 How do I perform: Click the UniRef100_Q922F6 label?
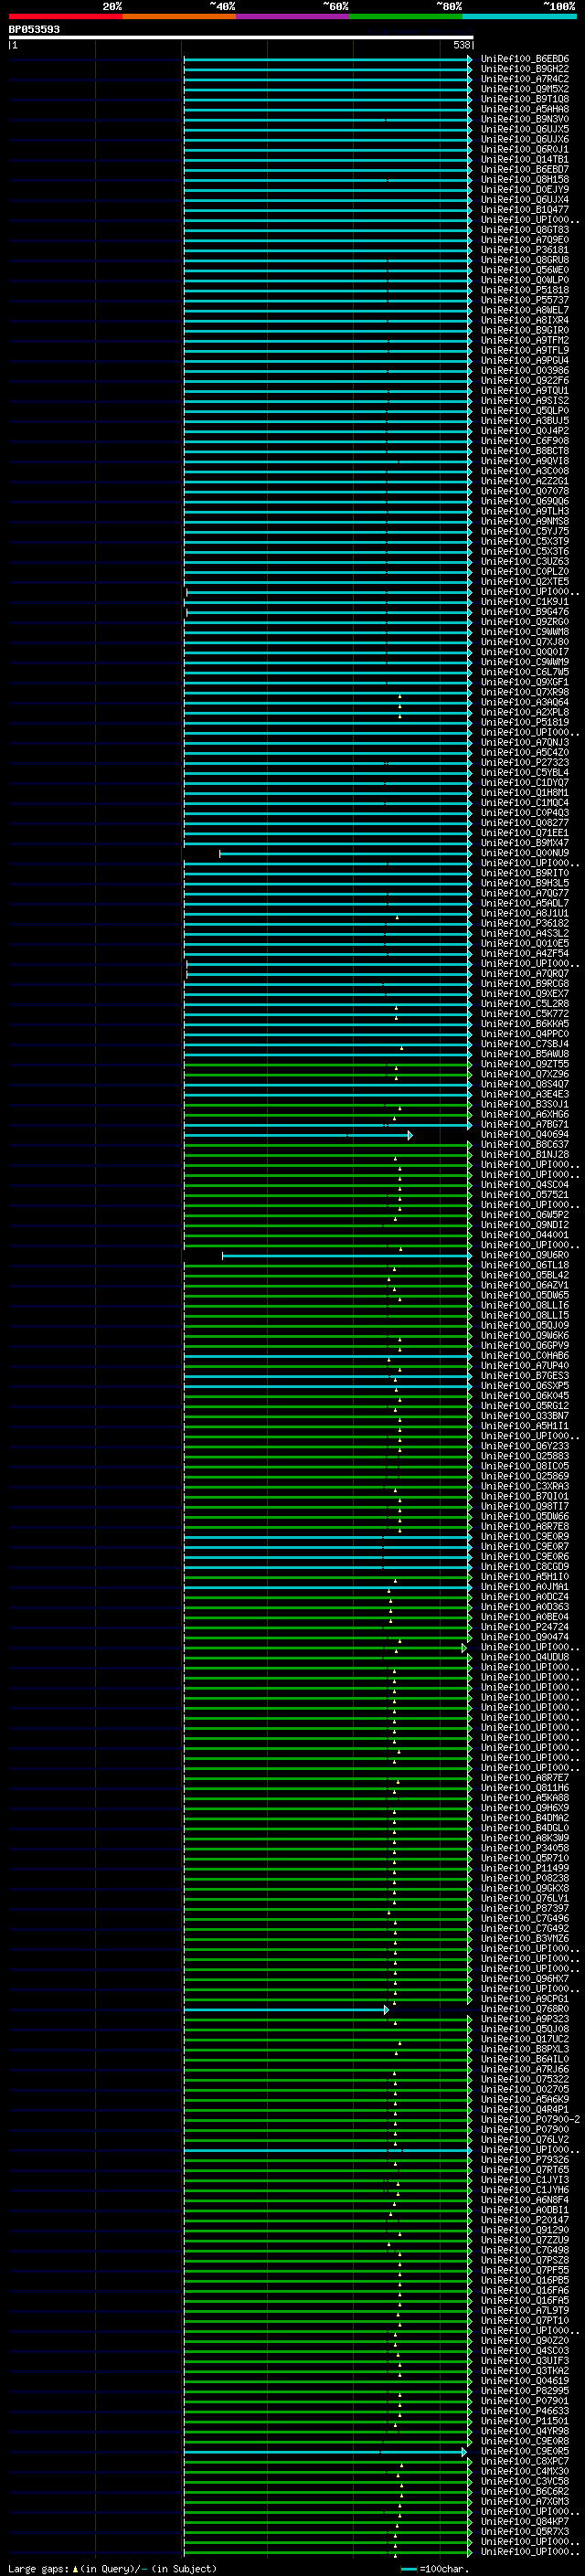525,380
